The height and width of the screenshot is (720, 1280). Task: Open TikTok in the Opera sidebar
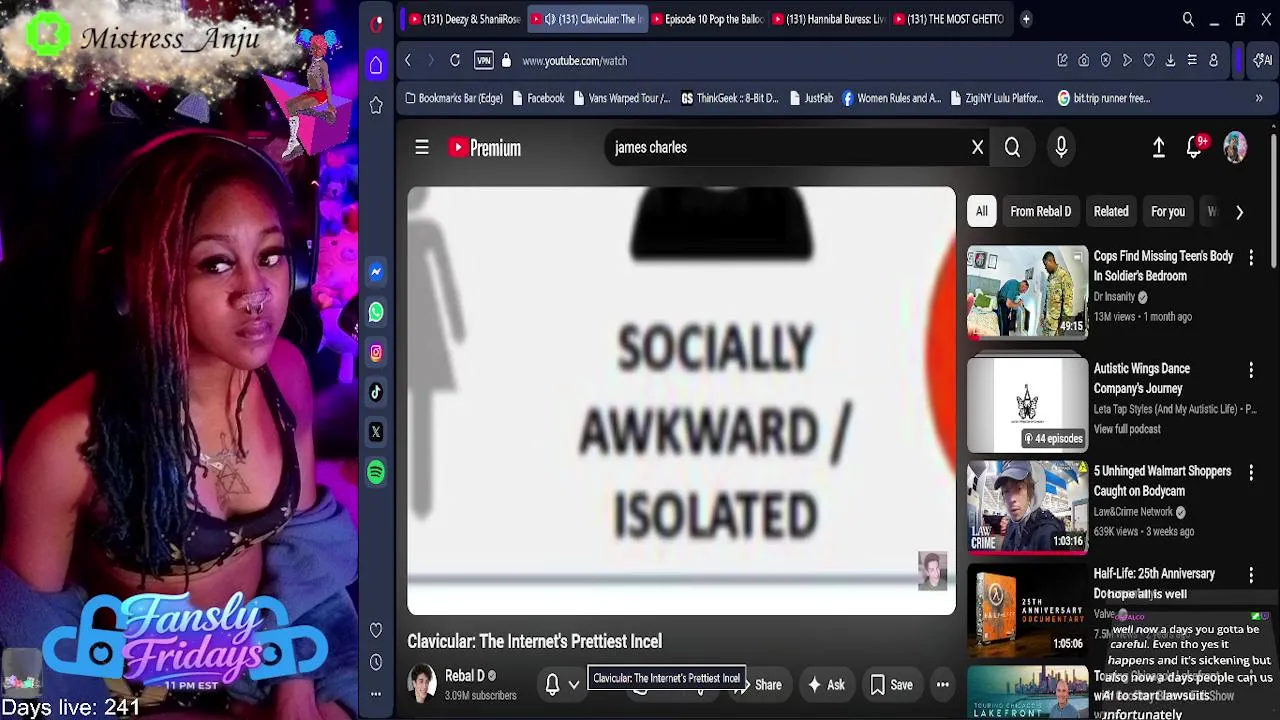[x=376, y=392]
